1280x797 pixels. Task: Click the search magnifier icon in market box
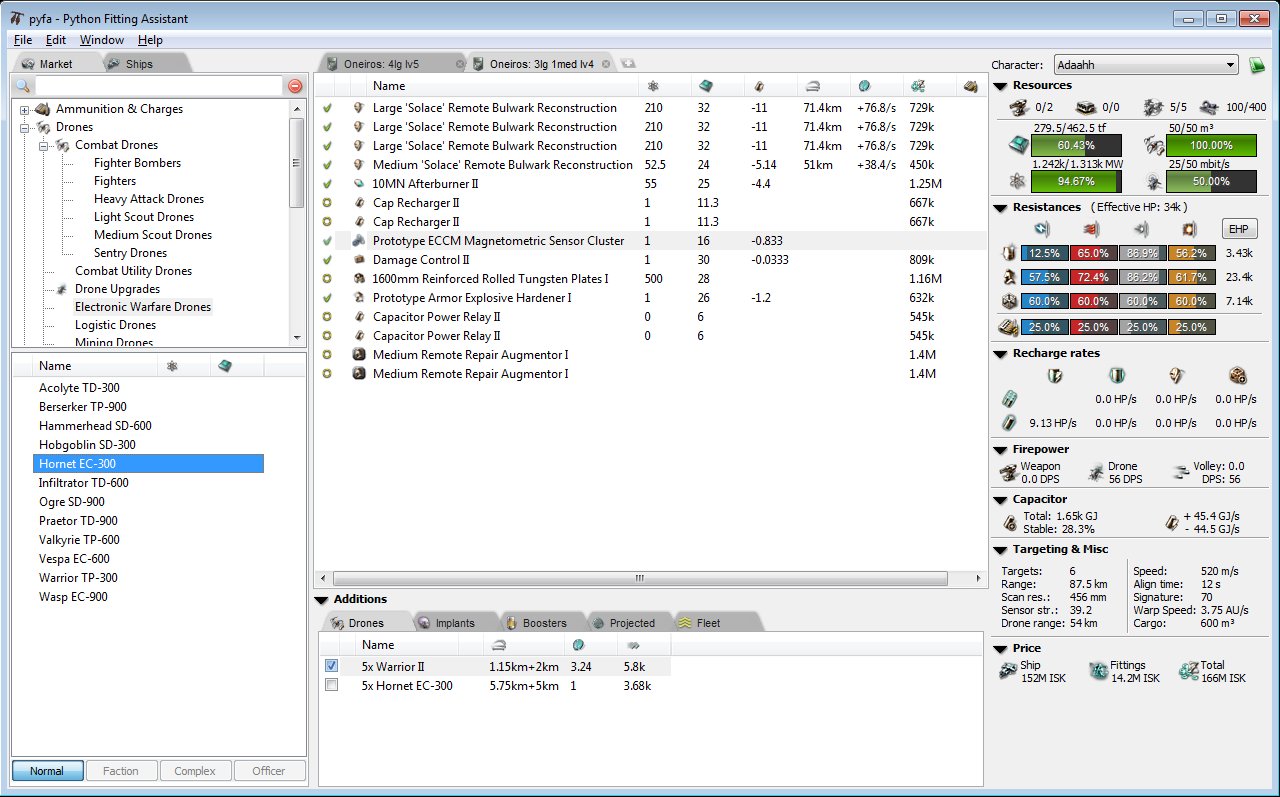22,86
